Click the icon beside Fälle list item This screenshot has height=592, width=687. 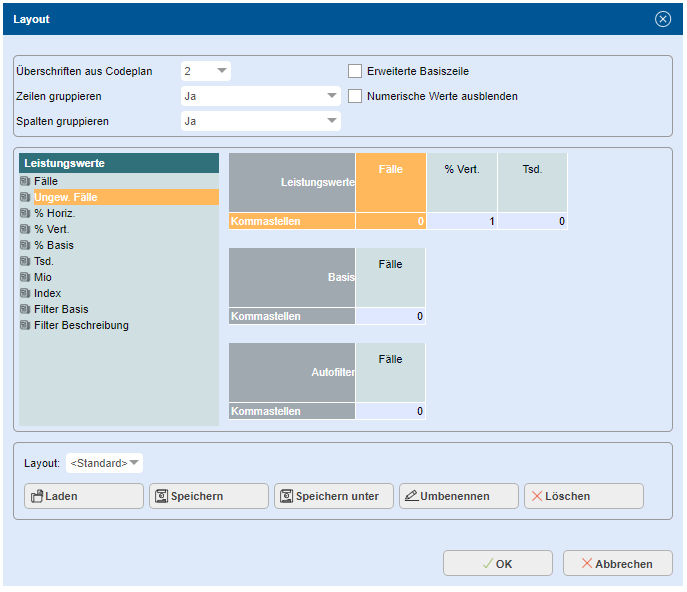tap(25, 181)
